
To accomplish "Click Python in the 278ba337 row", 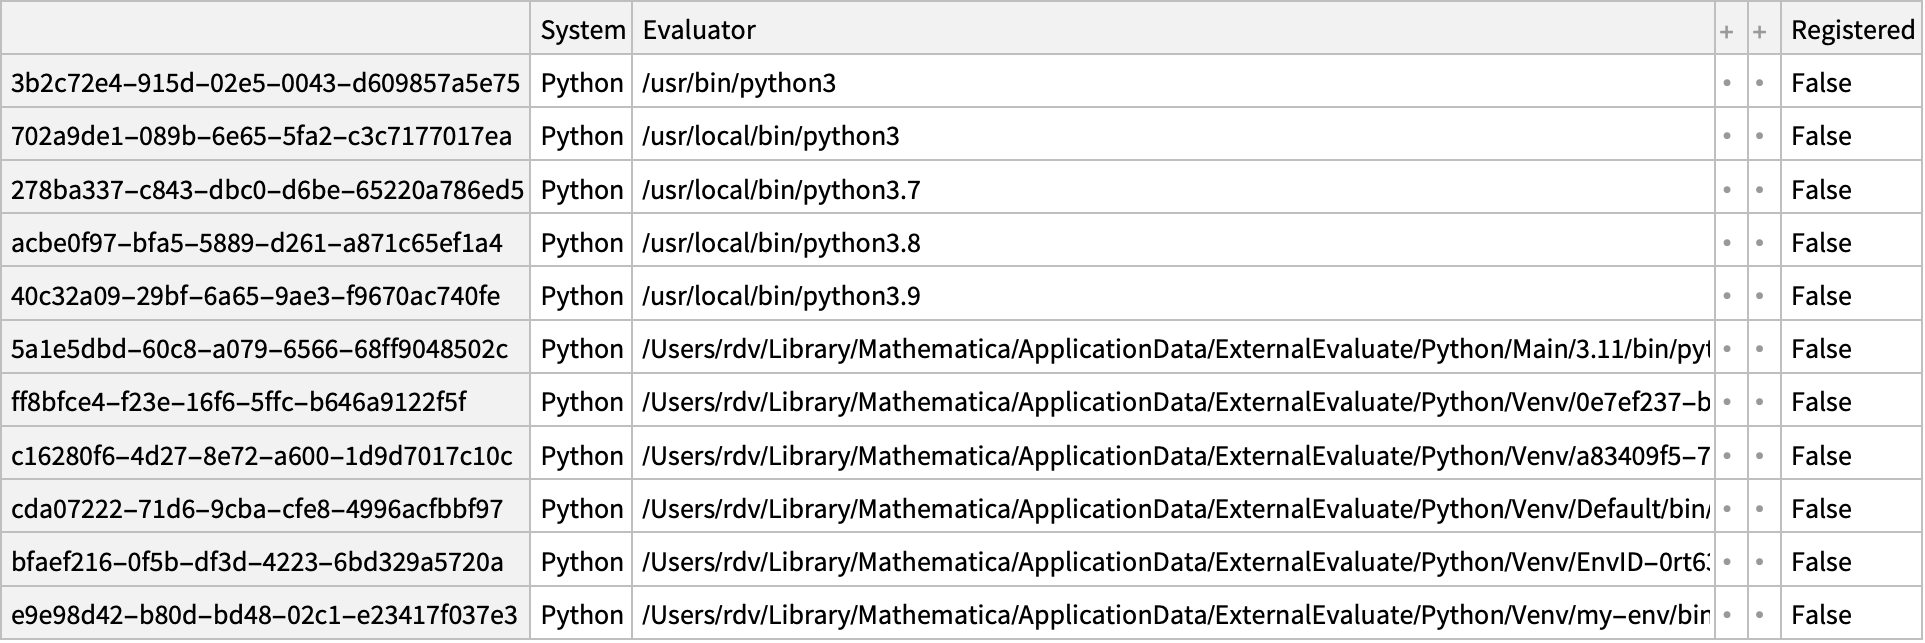I will (x=582, y=190).
